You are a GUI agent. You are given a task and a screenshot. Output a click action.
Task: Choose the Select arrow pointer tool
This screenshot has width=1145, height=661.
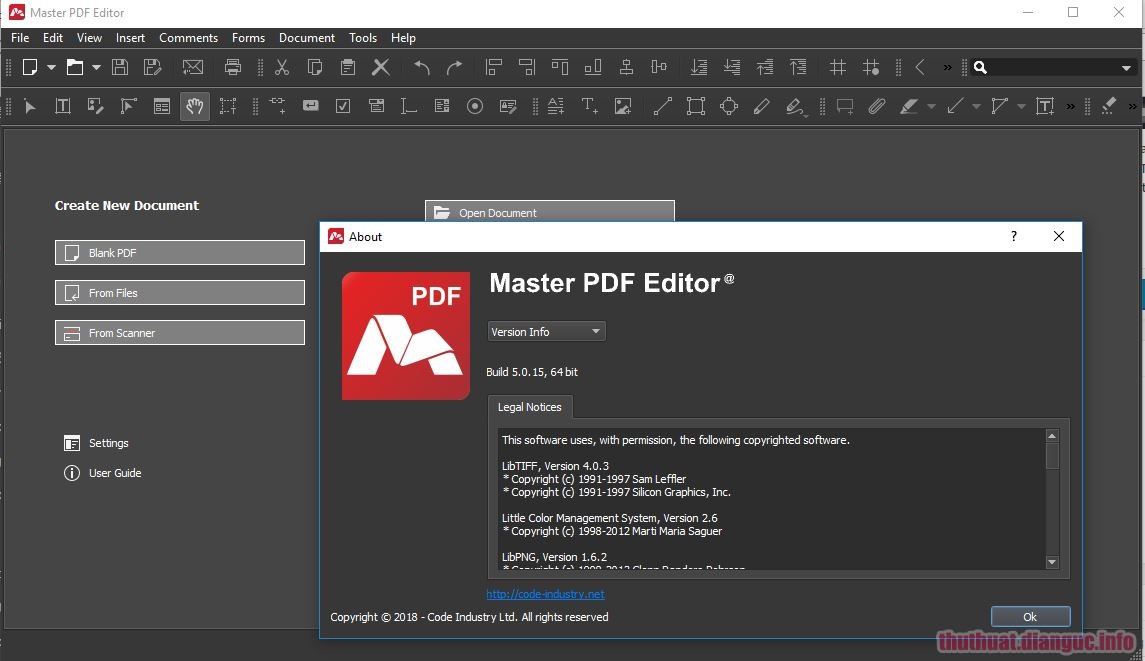point(30,107)
